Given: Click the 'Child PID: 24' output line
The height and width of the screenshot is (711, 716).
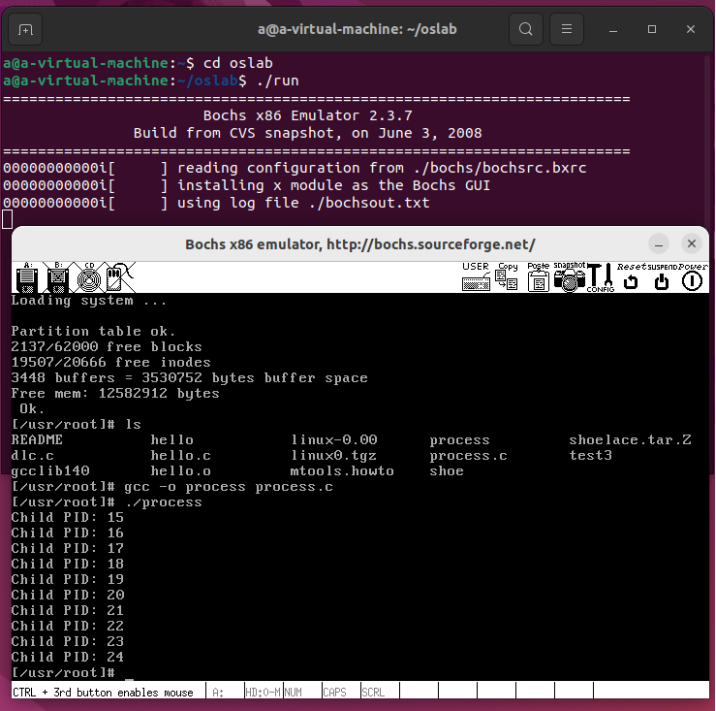Looking at the screenshot, I should [x=68, y=657].
